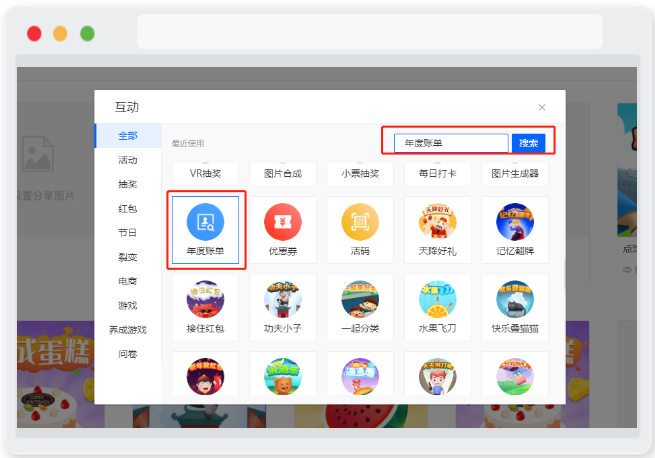Open the 抽奖 category
This screenshot has height=458, width=655.
tap(128, 184)
